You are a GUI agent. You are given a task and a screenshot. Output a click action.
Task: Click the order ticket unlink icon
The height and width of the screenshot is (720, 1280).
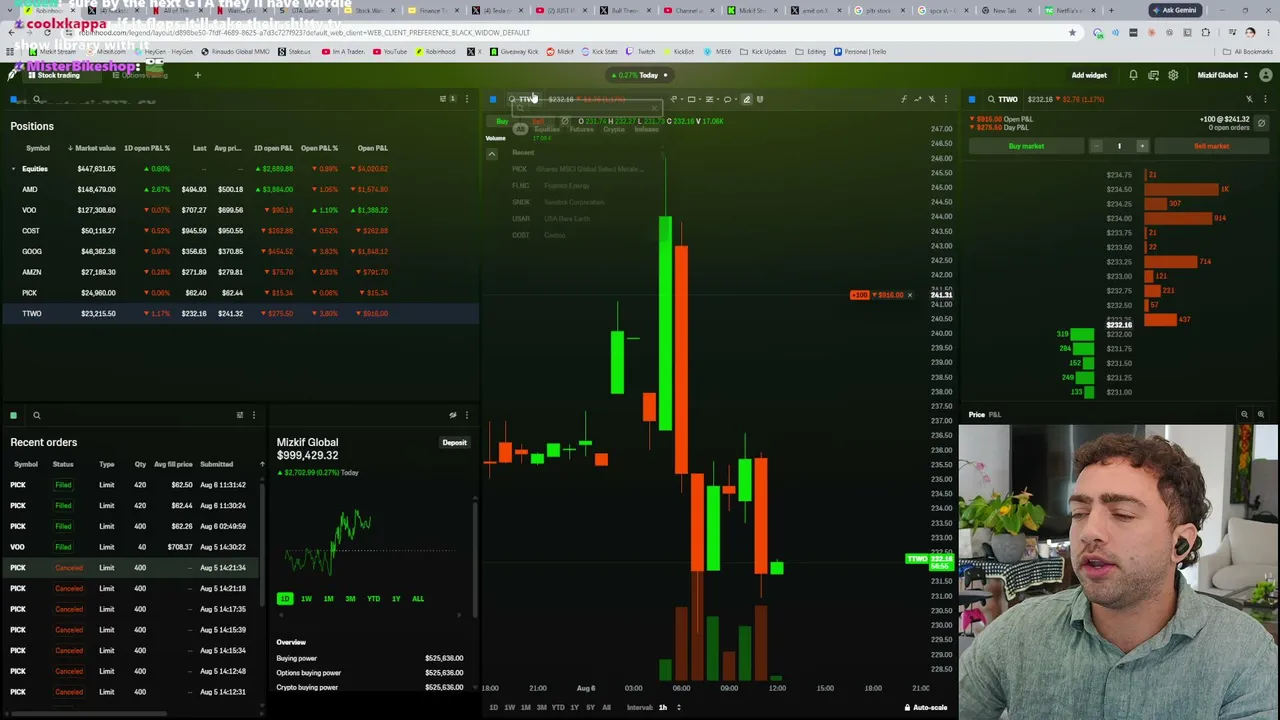(x=1249, y=99)
